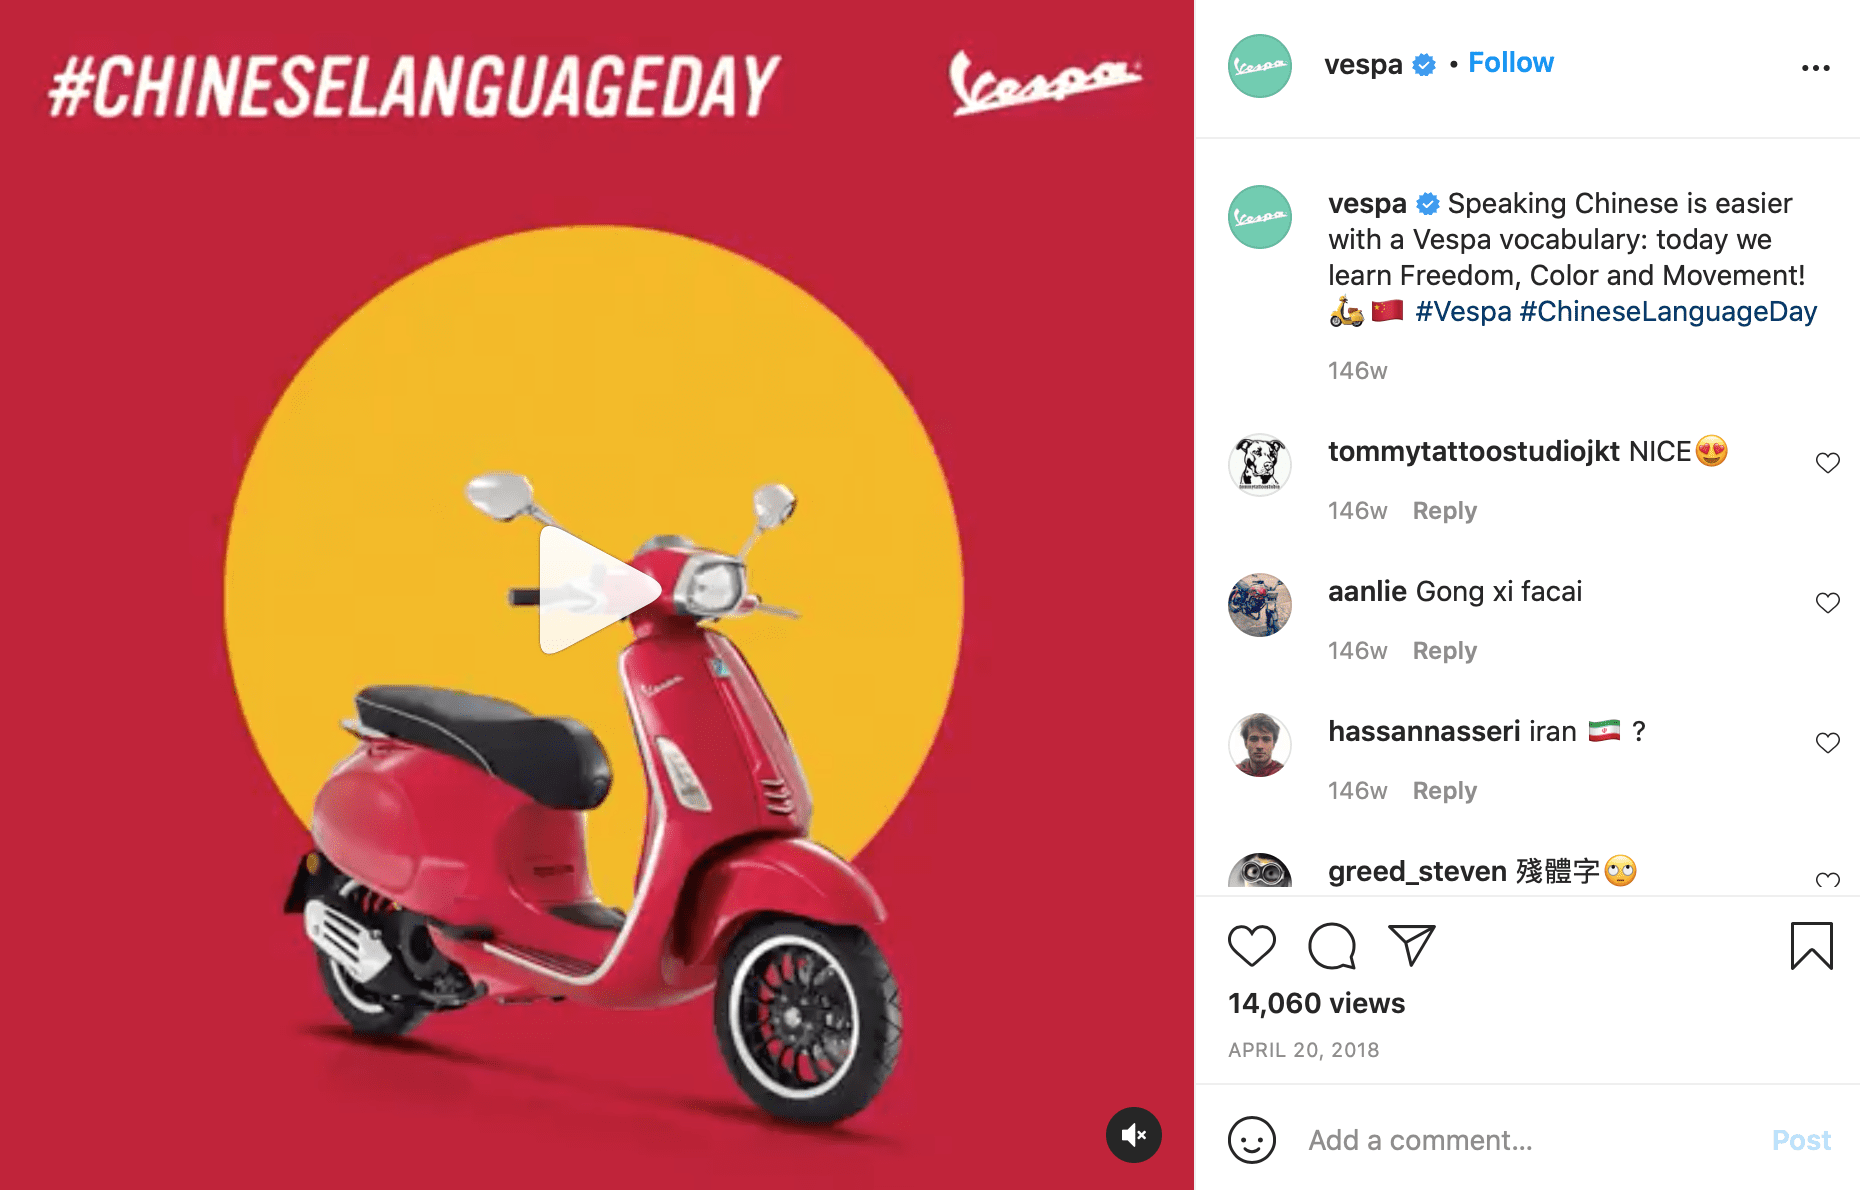Viewport: 1860px width, 1190px height.
Task: Open greed_steven's profile username
Action: coord(1417,871)
